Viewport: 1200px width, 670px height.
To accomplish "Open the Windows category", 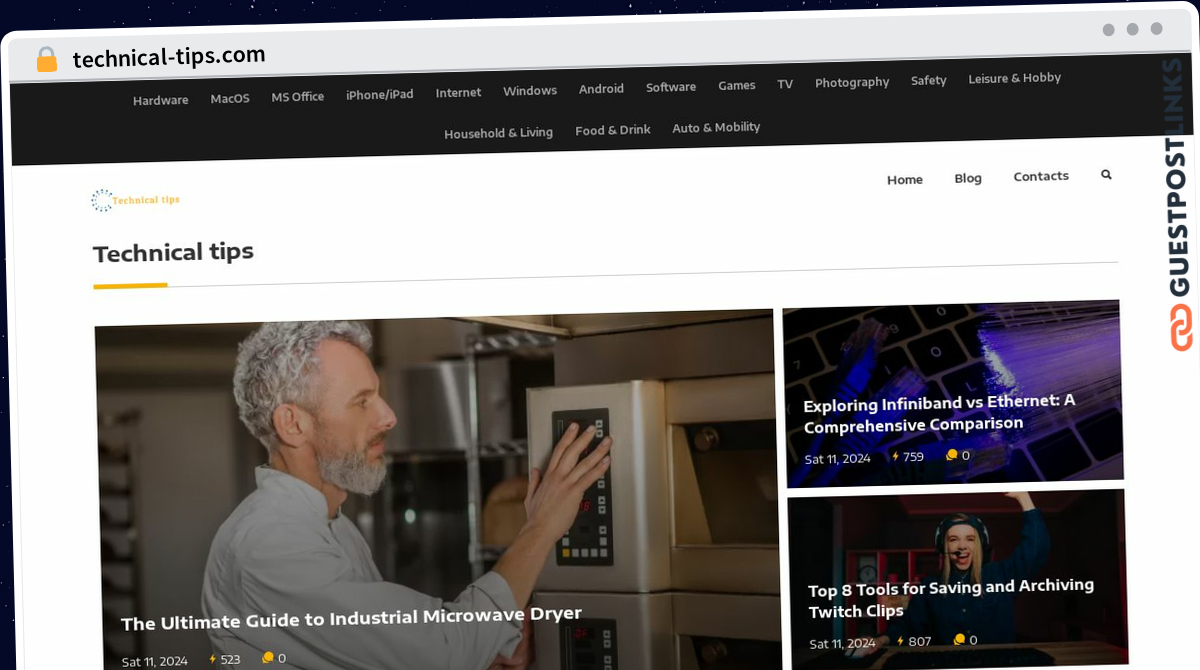I will pos(530,90).
